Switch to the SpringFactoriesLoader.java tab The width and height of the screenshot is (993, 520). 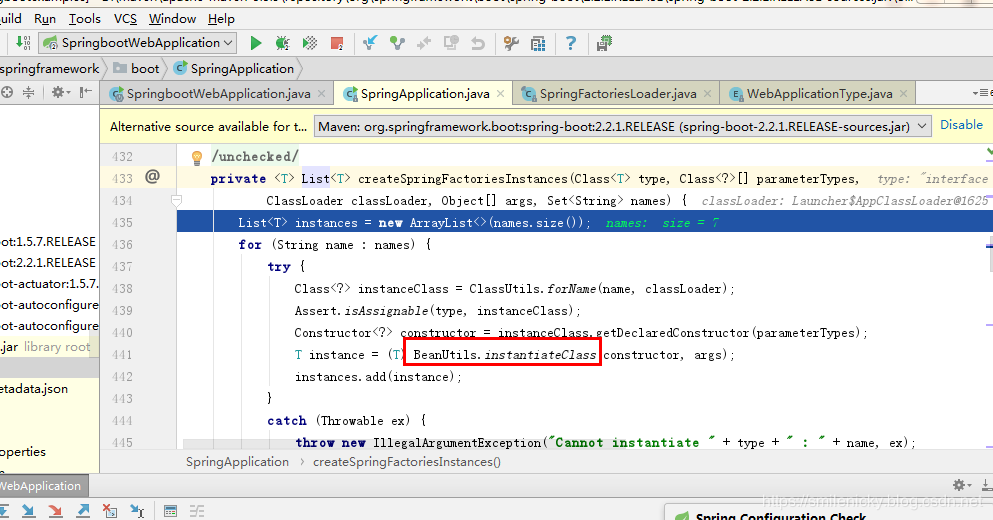click(x=617, y=94)
